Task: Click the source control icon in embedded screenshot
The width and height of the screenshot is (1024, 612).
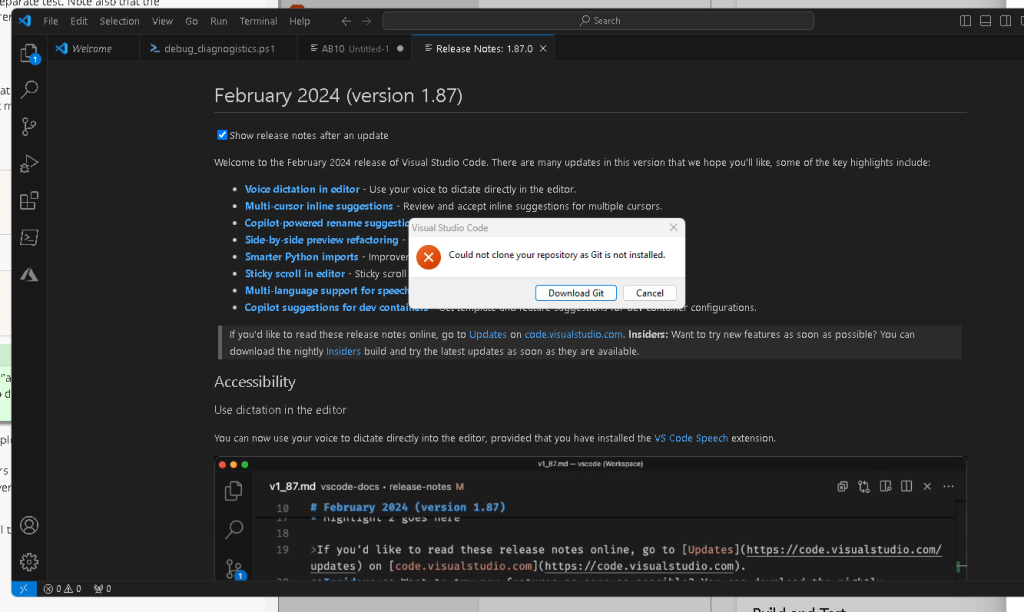Action: (234, 568)
